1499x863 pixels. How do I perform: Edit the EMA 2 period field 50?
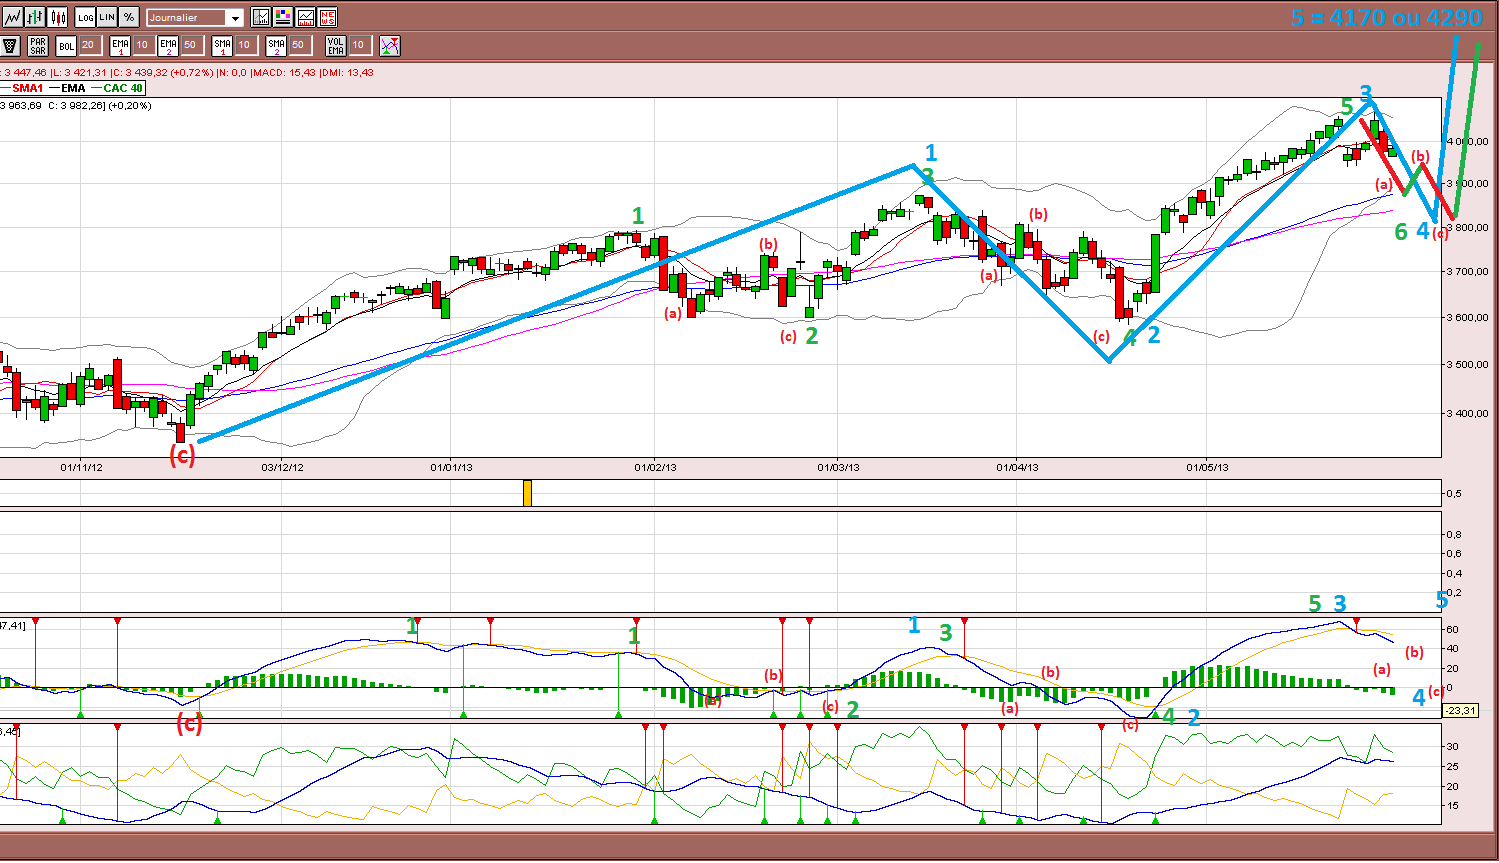191,45
